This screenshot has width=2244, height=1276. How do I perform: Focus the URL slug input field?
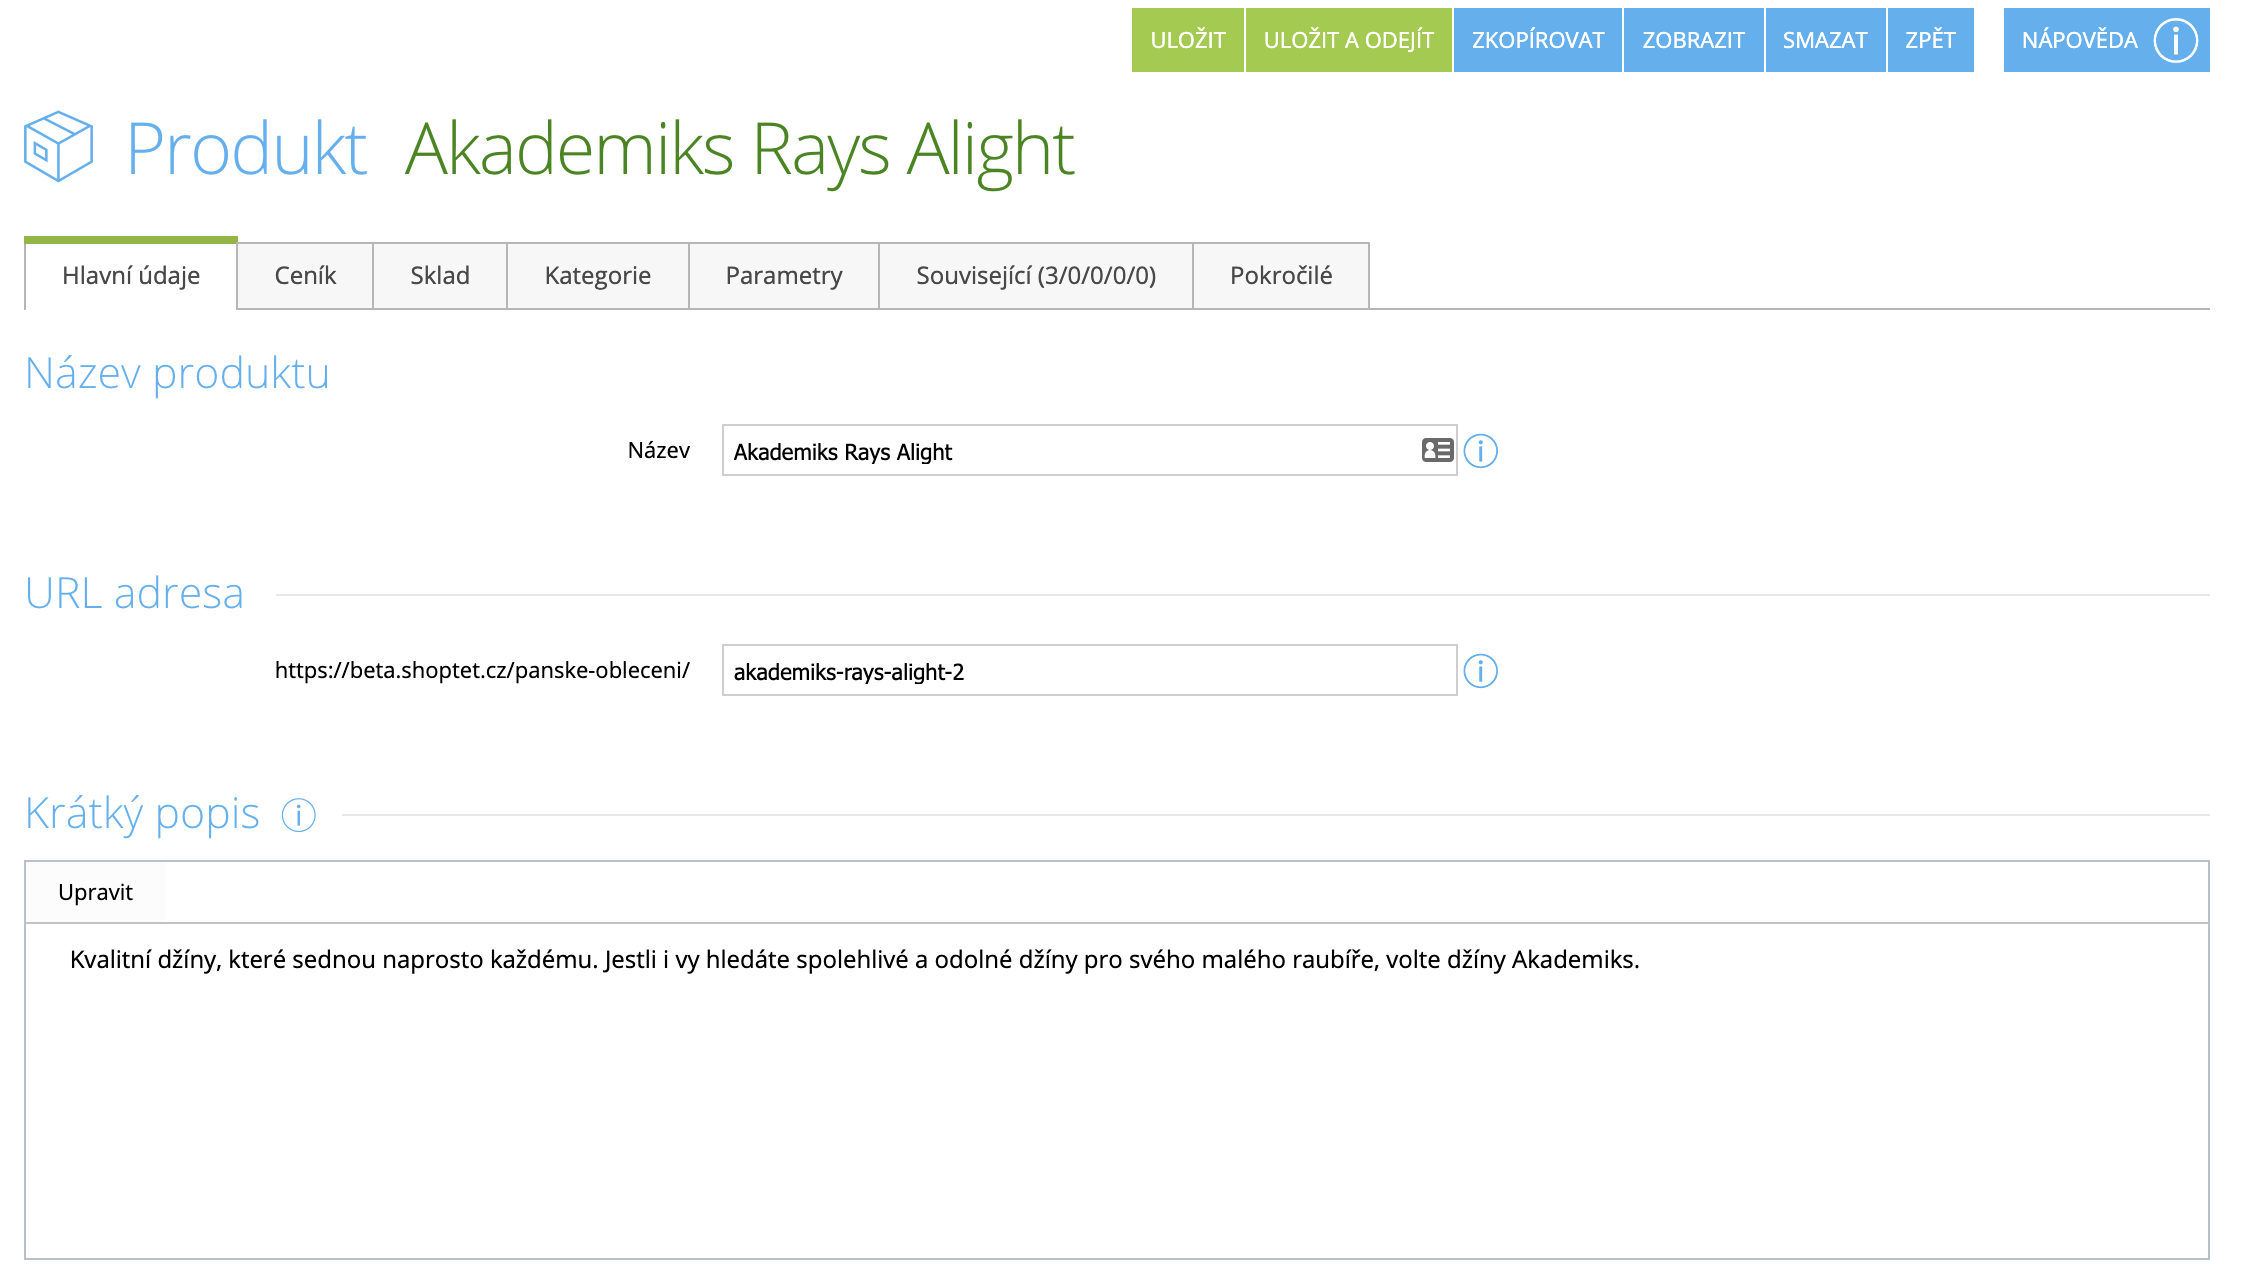[x=1089, y=671]
